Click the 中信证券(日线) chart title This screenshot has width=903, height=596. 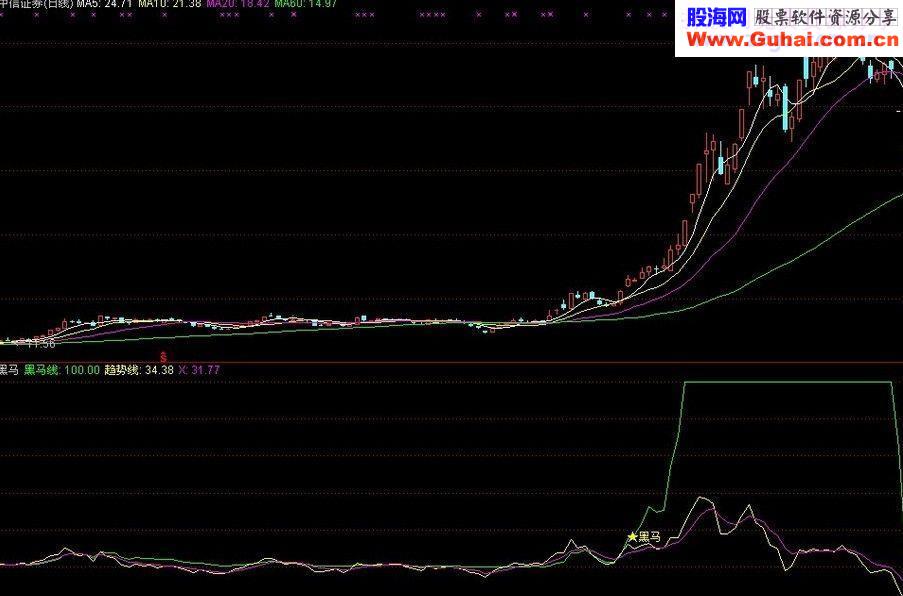coord(37,3)
